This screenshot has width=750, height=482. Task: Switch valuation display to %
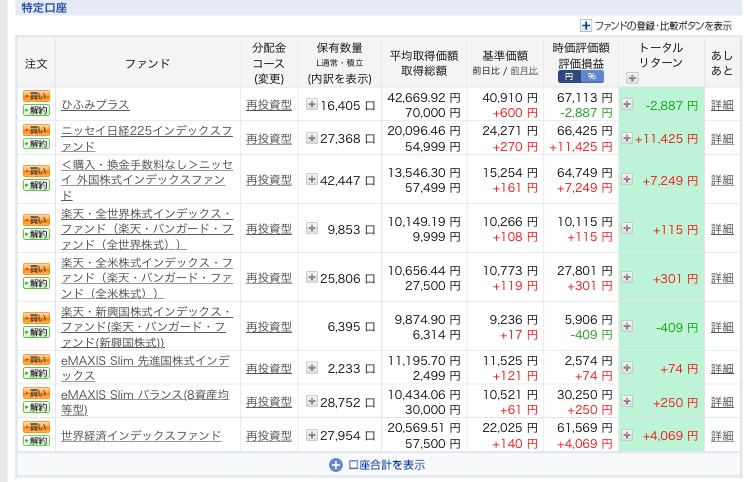[x=592, y=77]
